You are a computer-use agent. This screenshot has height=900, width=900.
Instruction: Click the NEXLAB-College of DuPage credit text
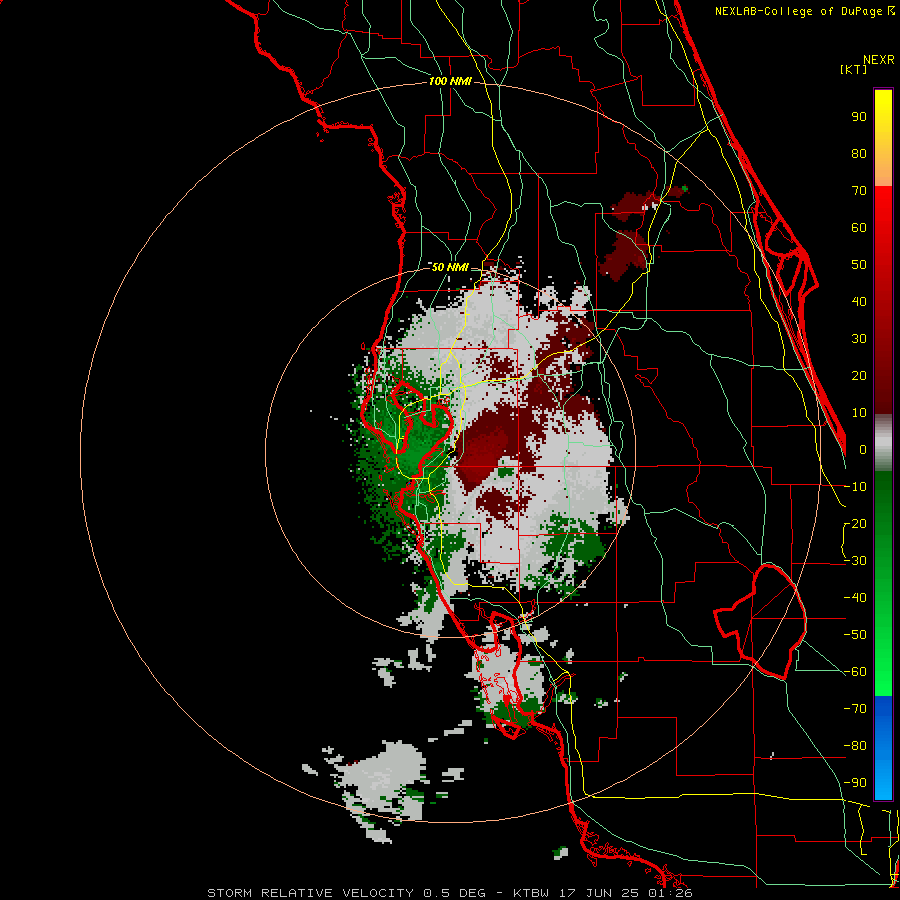[x=804, y=11]
